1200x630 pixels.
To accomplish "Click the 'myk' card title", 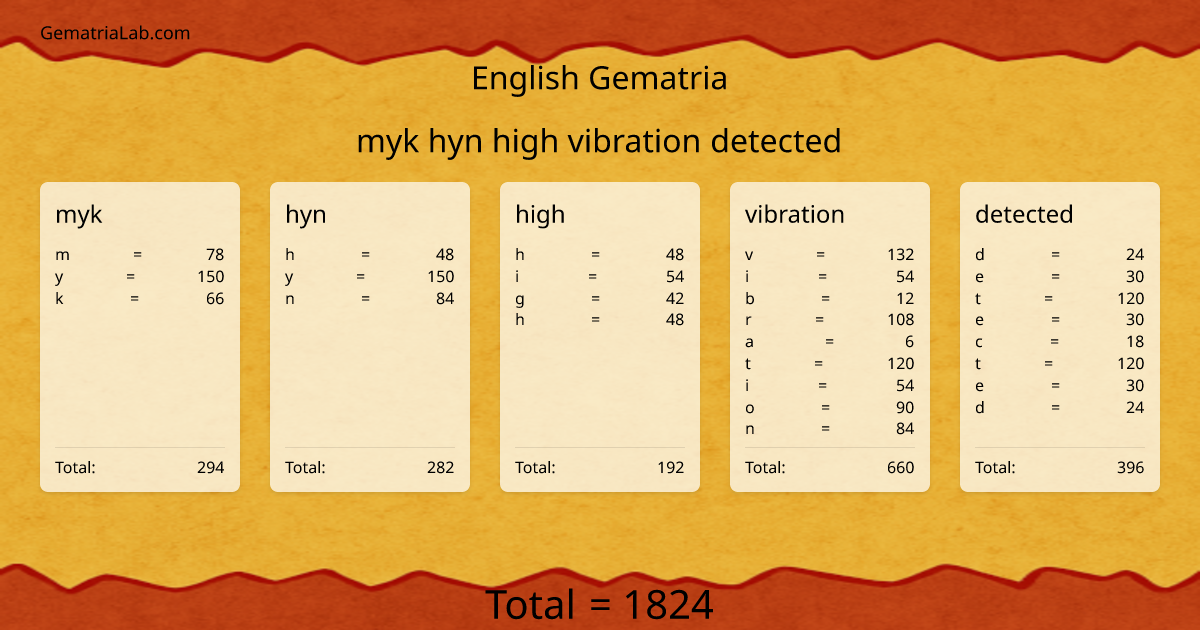I will 79,215.
